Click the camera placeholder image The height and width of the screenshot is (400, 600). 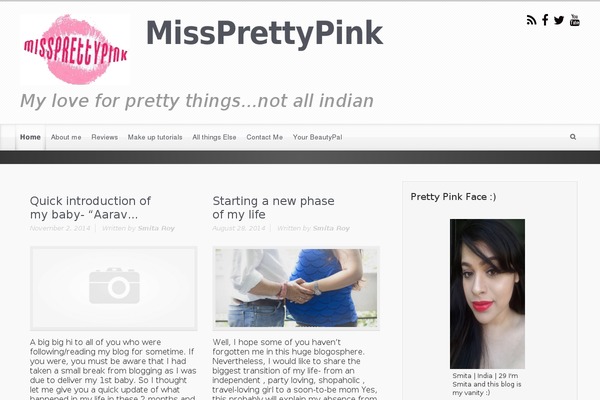click(x=114, y=288)
